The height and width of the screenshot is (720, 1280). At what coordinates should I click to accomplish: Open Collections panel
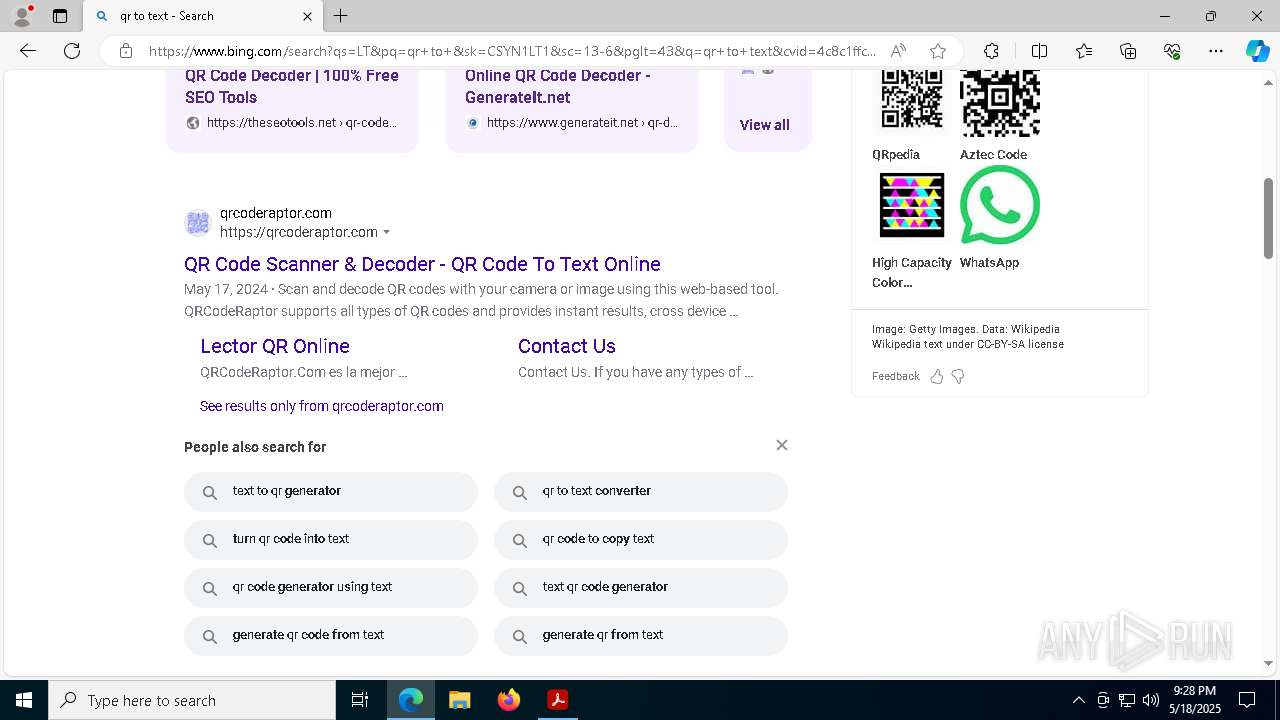click(x=1128, y=51)
